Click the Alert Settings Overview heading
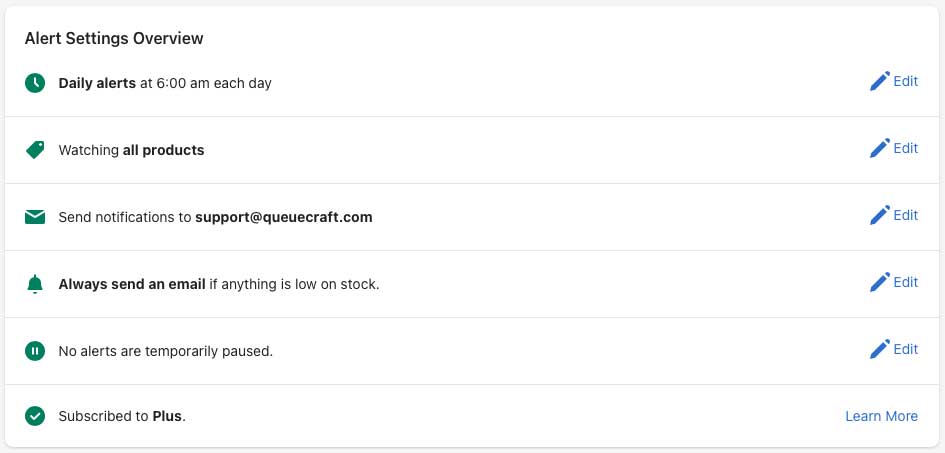Image resolution: width=945 pixels, height=453 pixels. pos(114,39)
